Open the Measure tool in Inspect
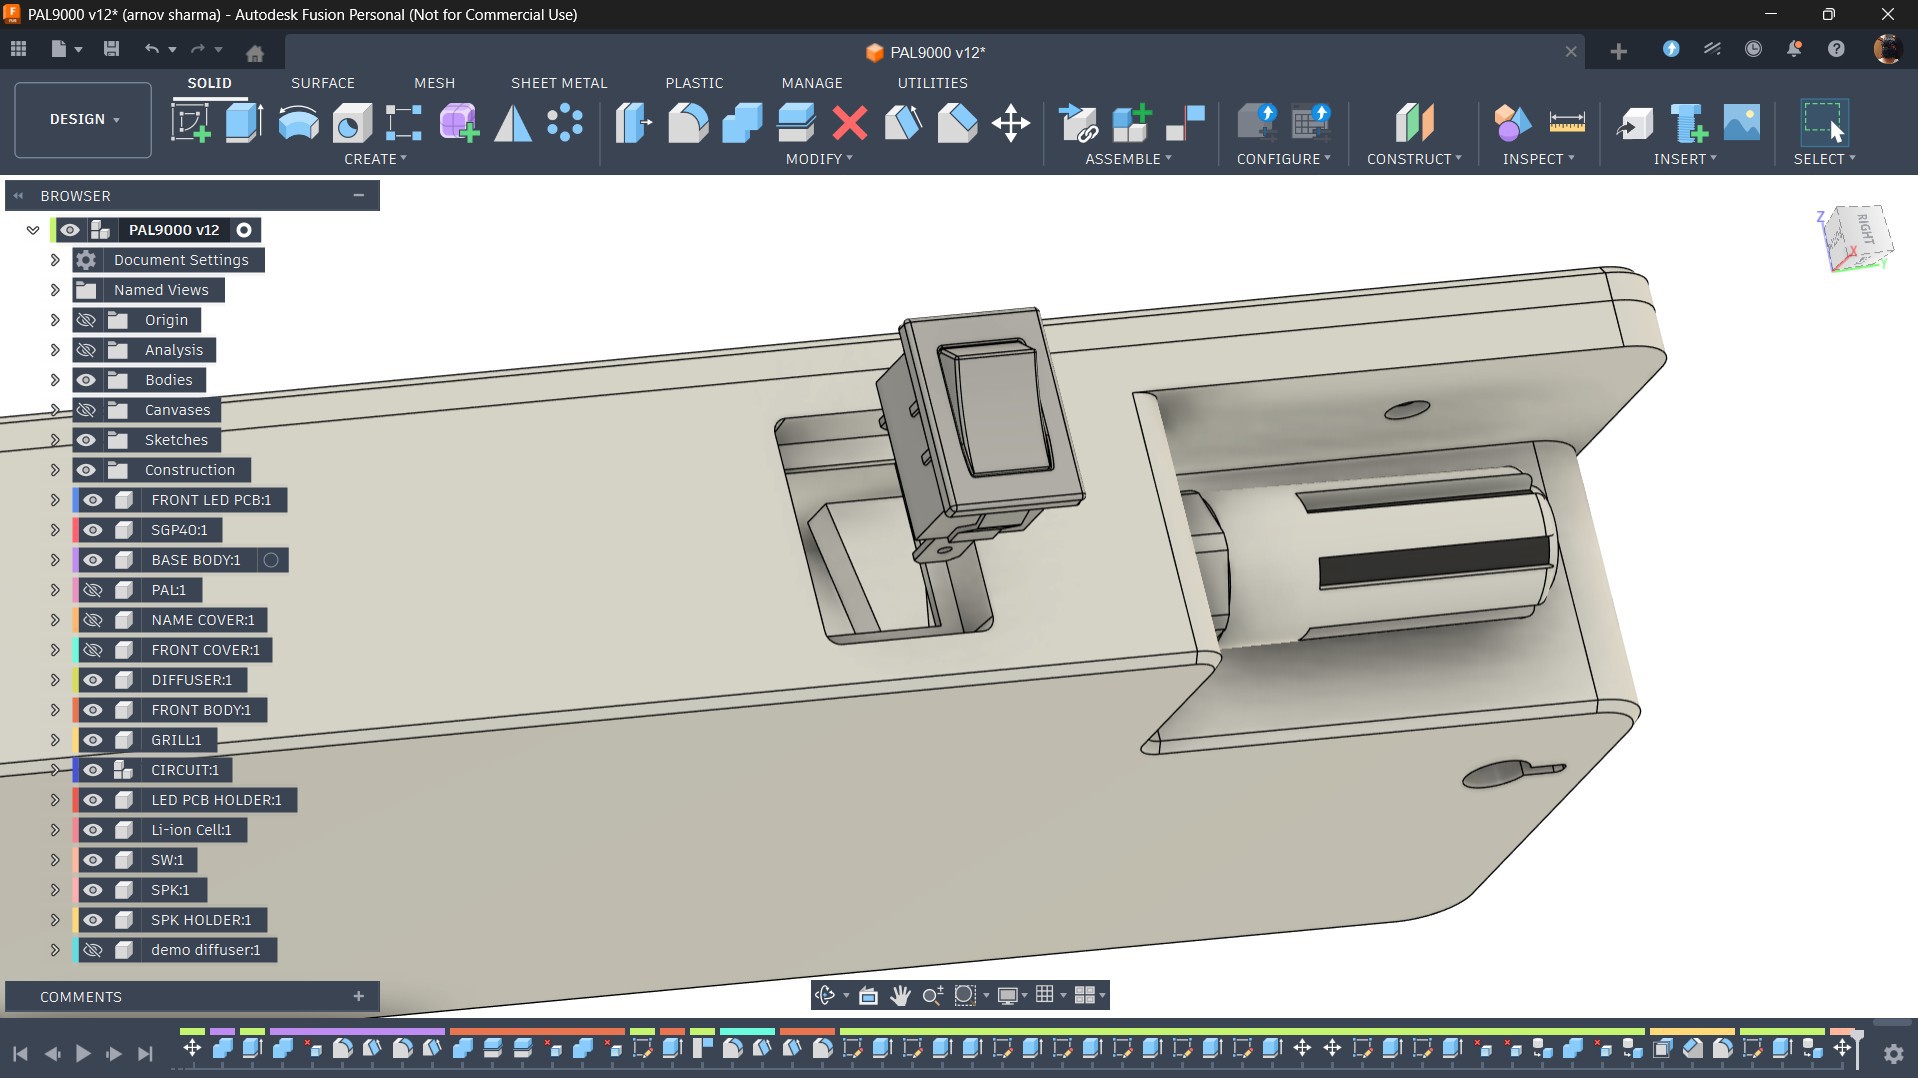Viewport: 1918px width, 1078px height. click(x=1566, y=123)
